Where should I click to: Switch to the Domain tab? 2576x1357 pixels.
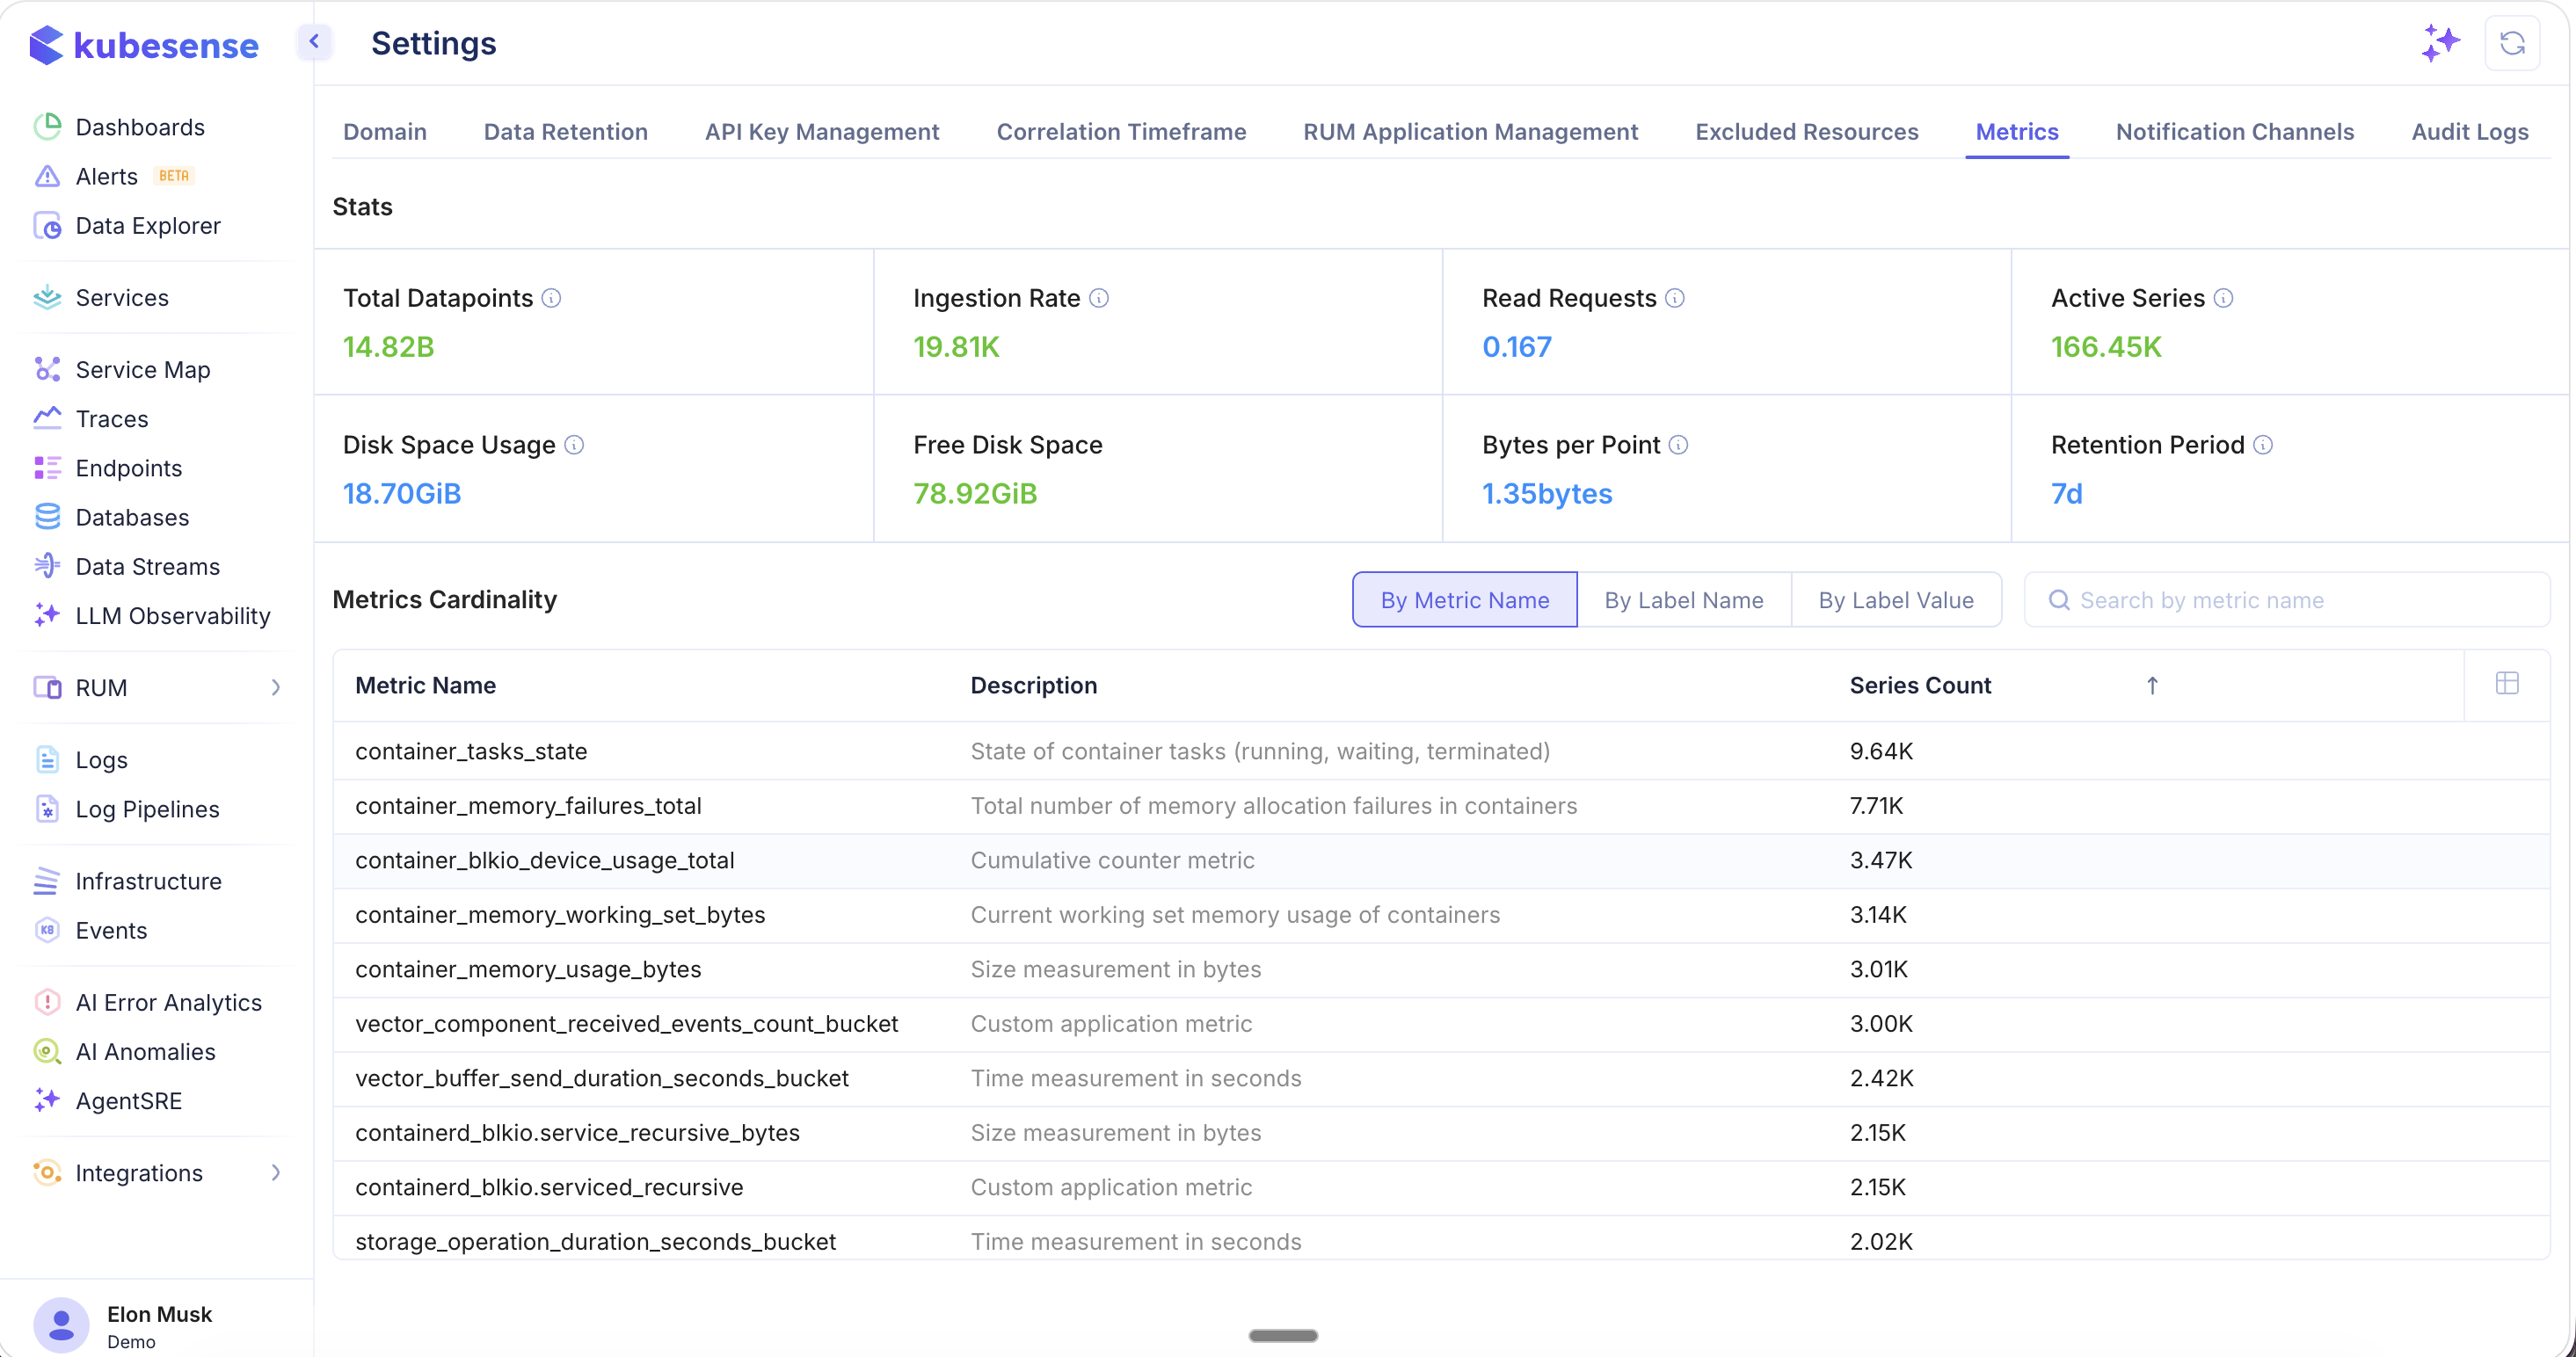point(385,131)
